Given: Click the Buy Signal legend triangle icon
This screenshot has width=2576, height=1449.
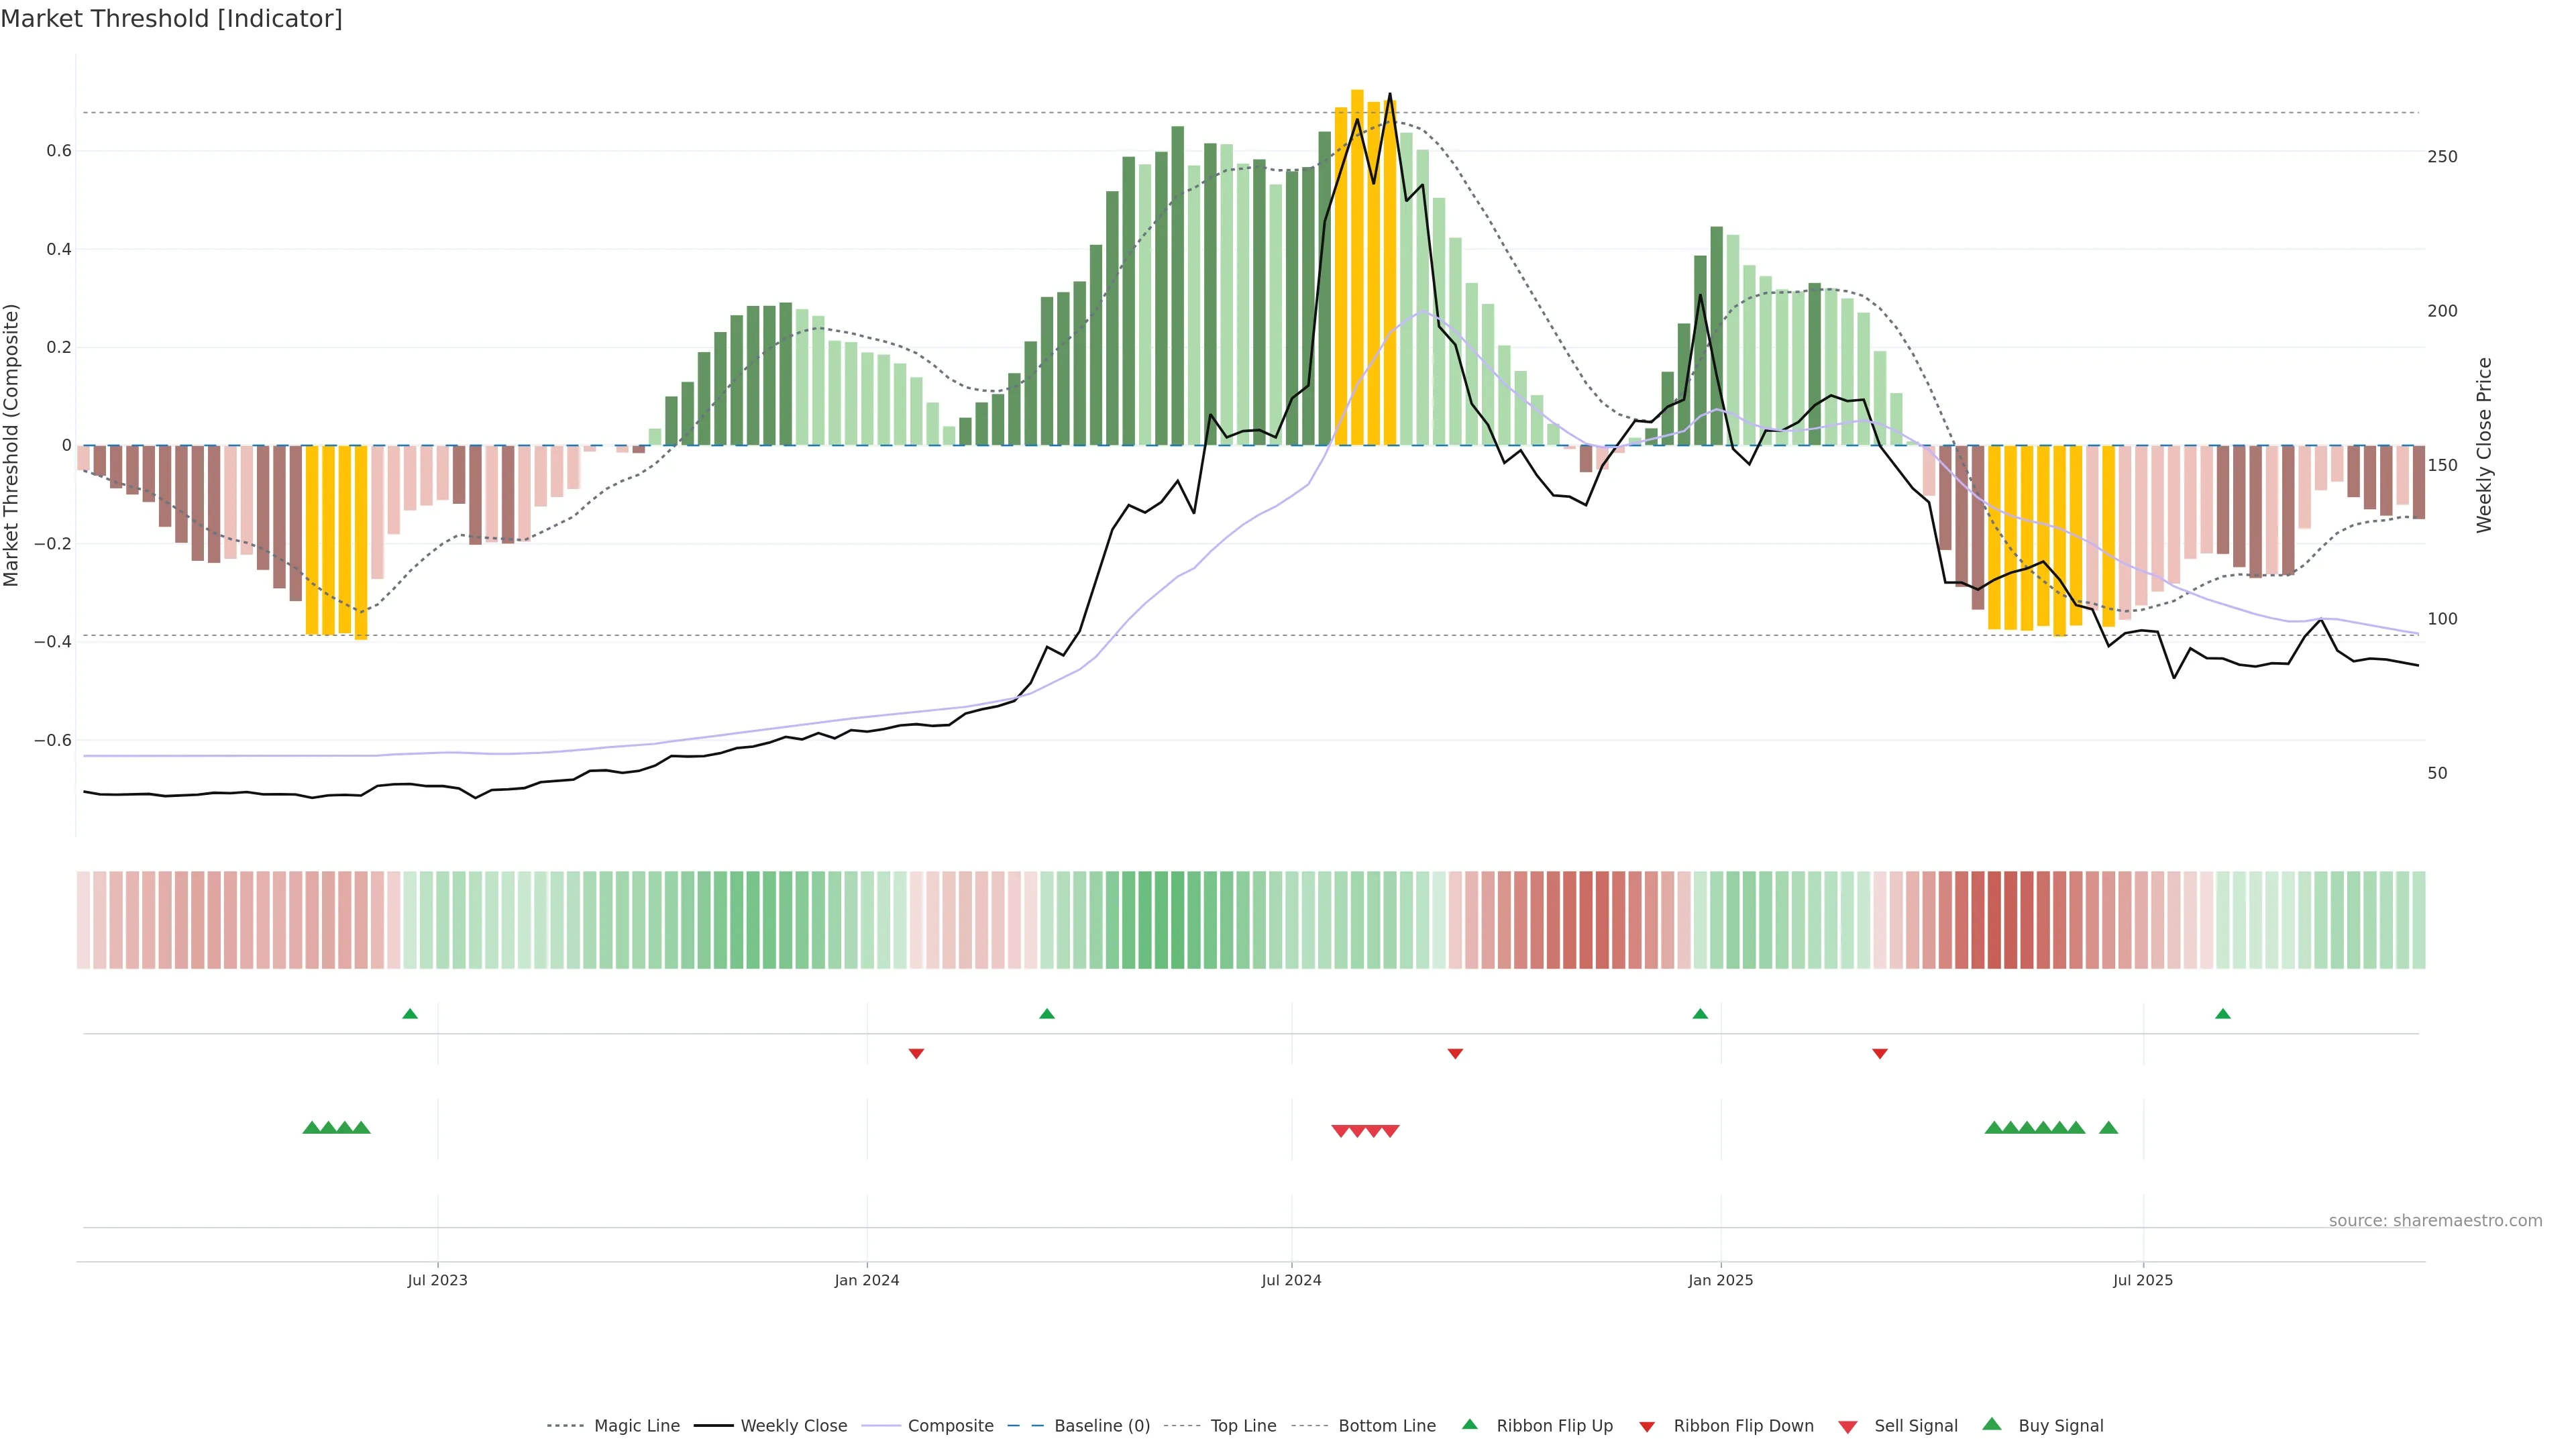Looking at the screenshot, I should tap(1991, 1424).
